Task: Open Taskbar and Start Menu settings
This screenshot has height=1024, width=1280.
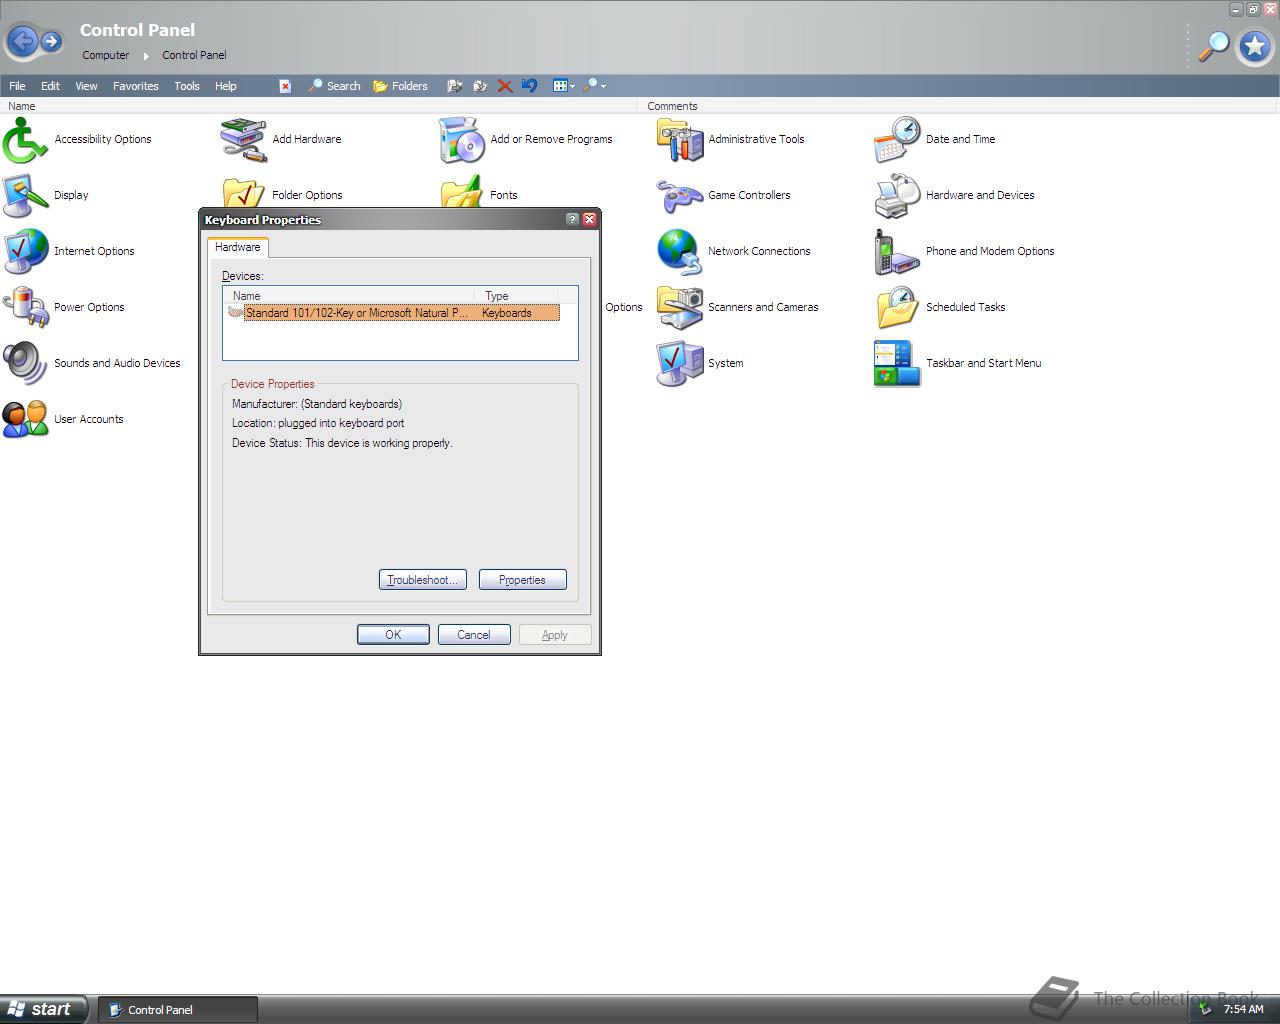Action: tap(959, 364)
